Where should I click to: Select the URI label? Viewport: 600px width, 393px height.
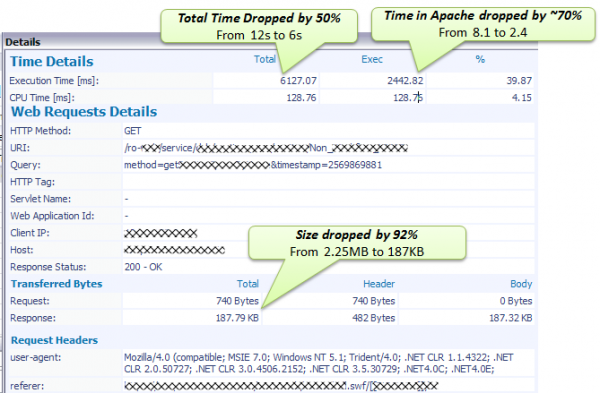coord(20,148)
